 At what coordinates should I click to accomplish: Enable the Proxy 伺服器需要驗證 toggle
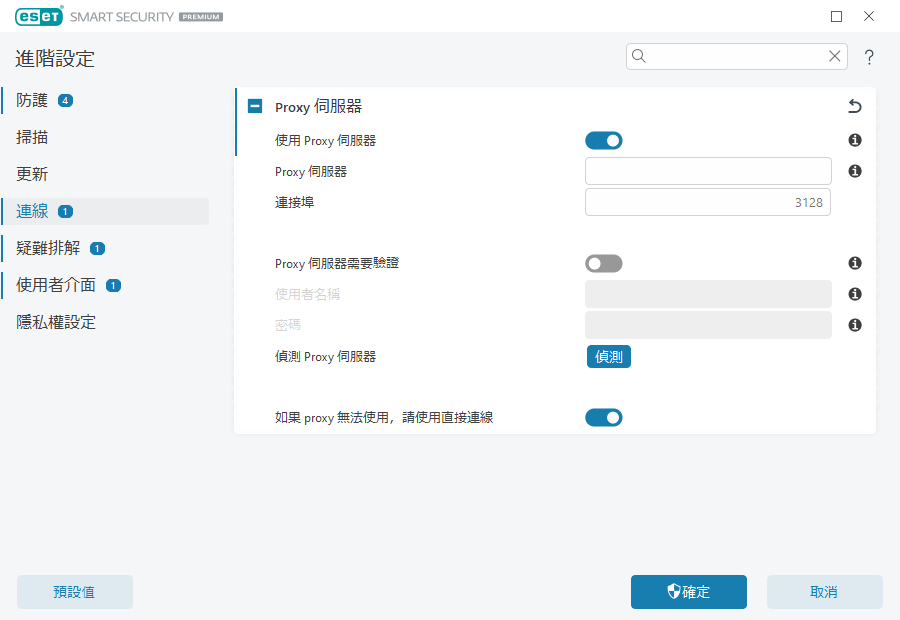604,264
